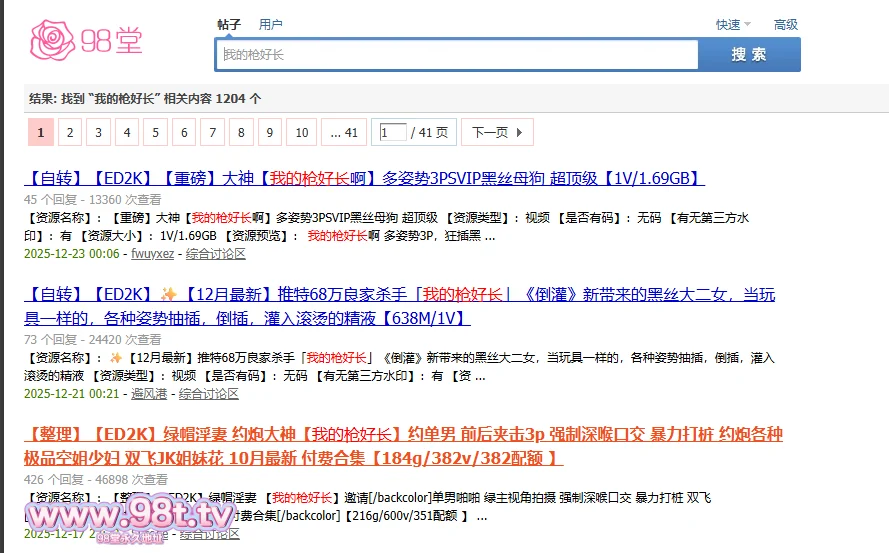Screen dimensions: 889x553
Task: Click the page number entry field
Action: (391, 132)
